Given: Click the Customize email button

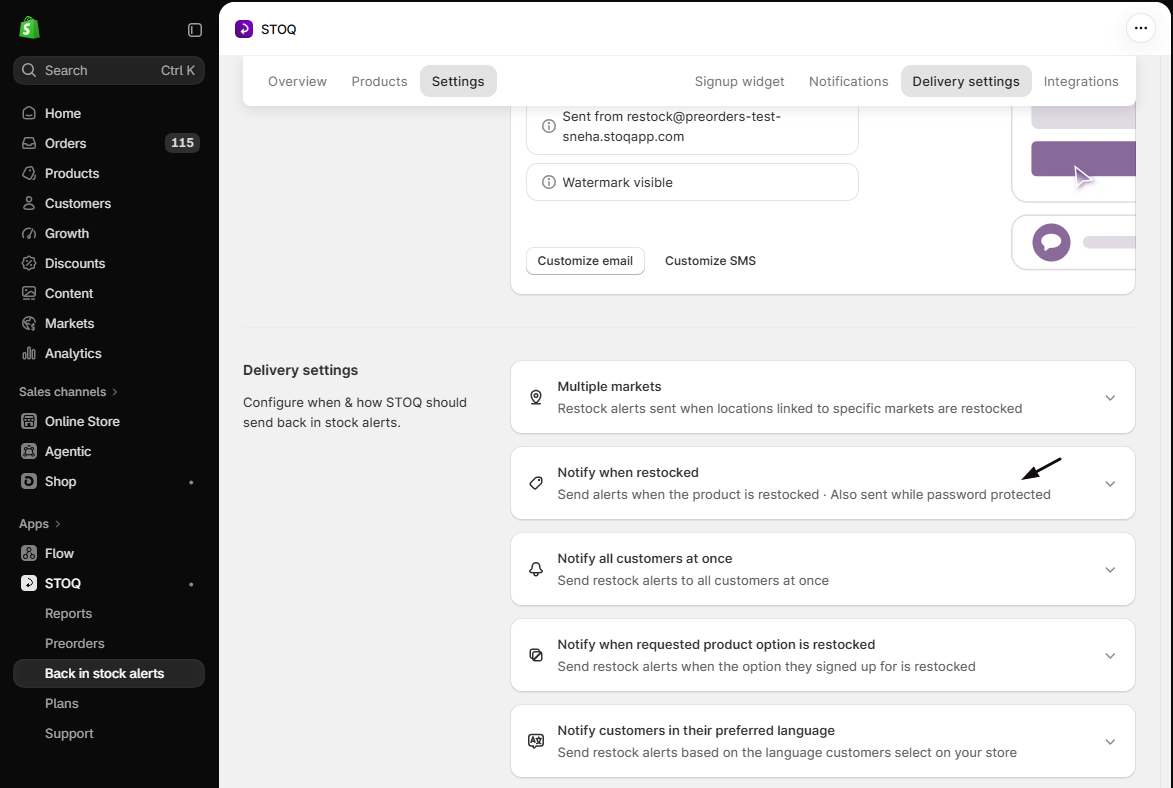Looking at the screenshot, I should [x=585, y=260].
